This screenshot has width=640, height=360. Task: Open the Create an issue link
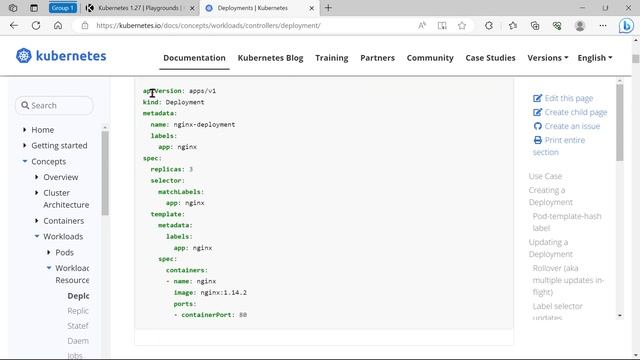[572, 126]
